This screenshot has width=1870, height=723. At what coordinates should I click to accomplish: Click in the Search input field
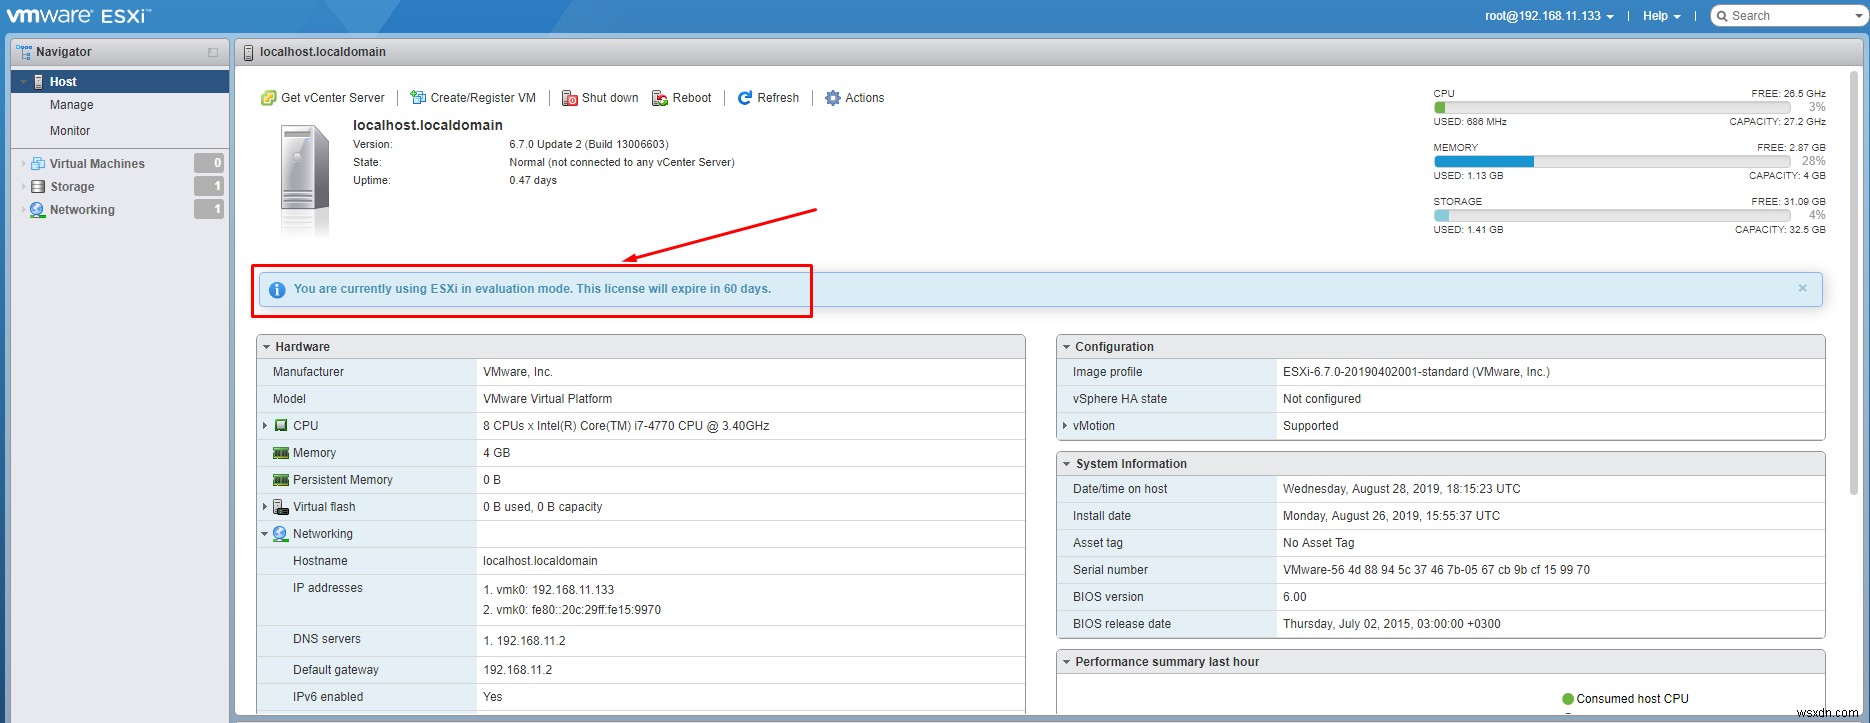pos(1790,16)
